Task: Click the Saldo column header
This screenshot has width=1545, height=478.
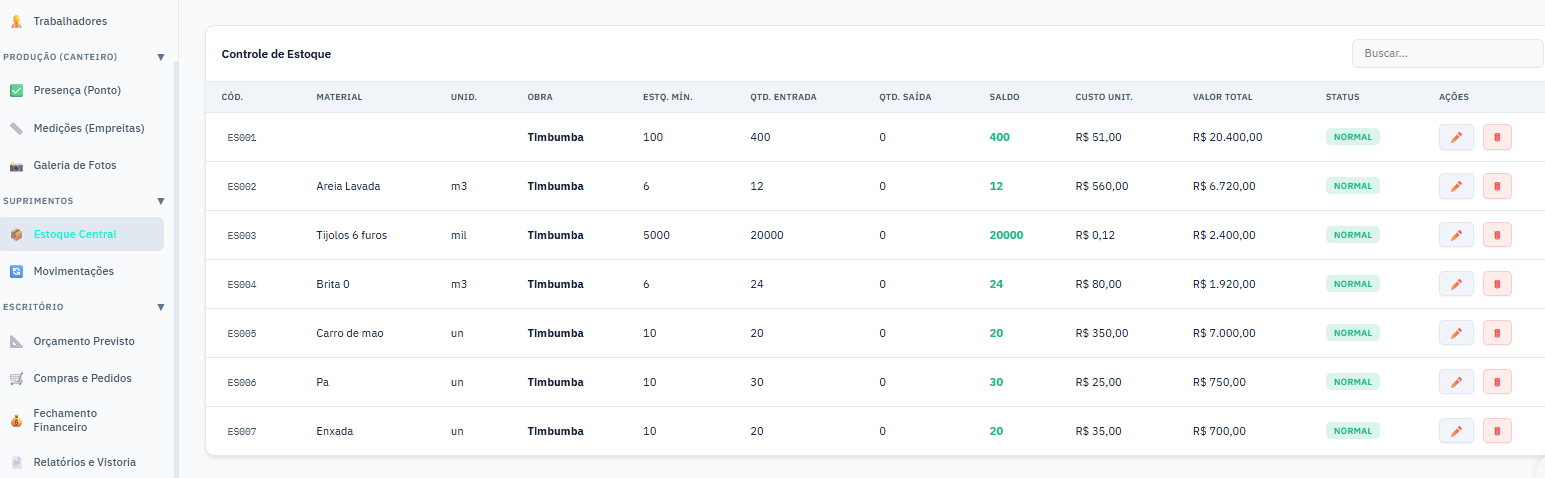Action: pyautogui.click(x=1004, y=97)
